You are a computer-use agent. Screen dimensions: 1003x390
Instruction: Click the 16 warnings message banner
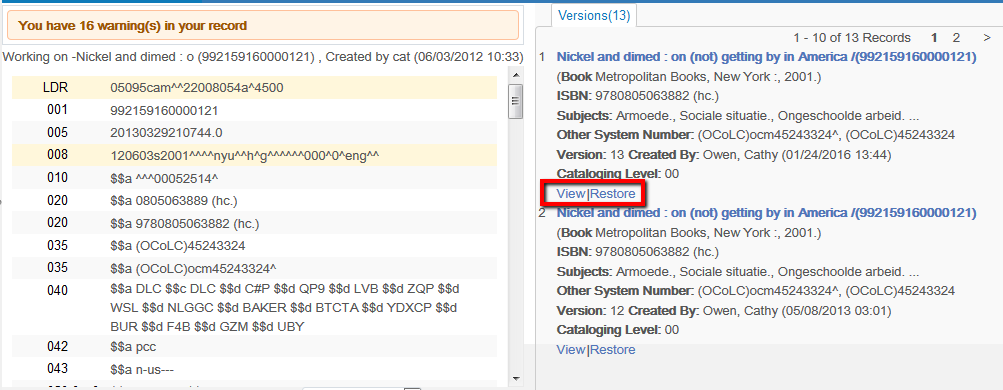tap(263, 26)
